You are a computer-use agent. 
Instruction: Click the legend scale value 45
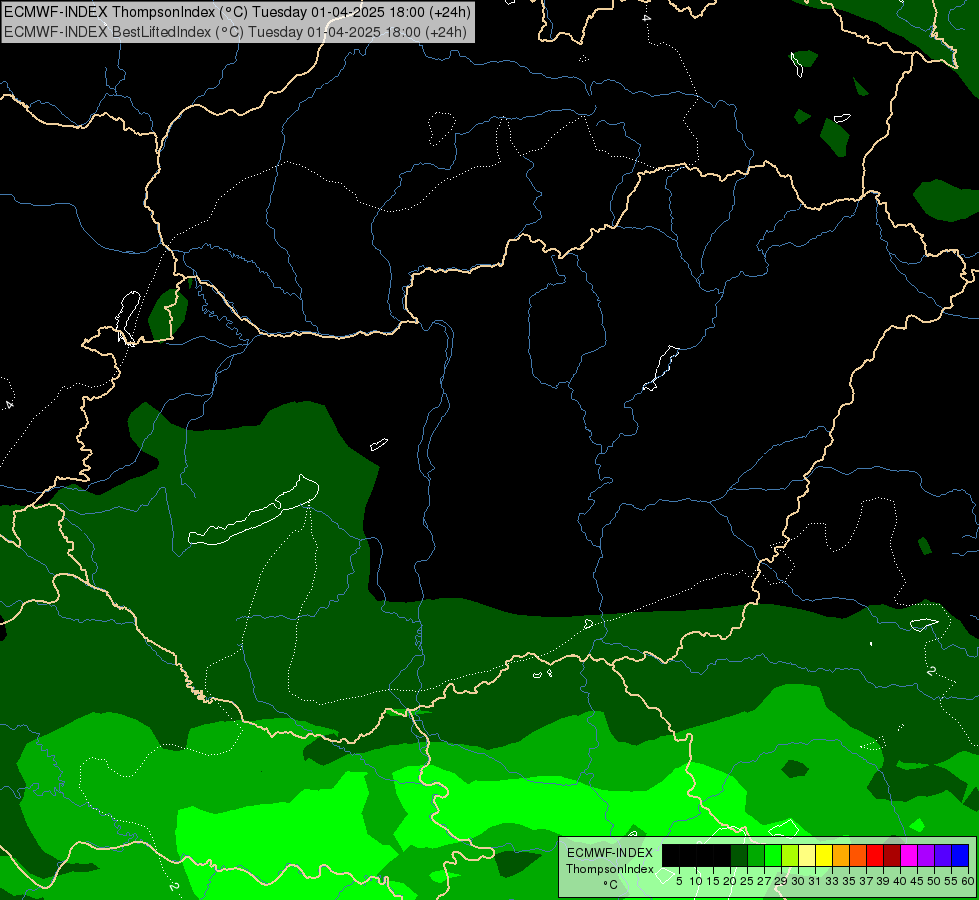tap(918, 881)
